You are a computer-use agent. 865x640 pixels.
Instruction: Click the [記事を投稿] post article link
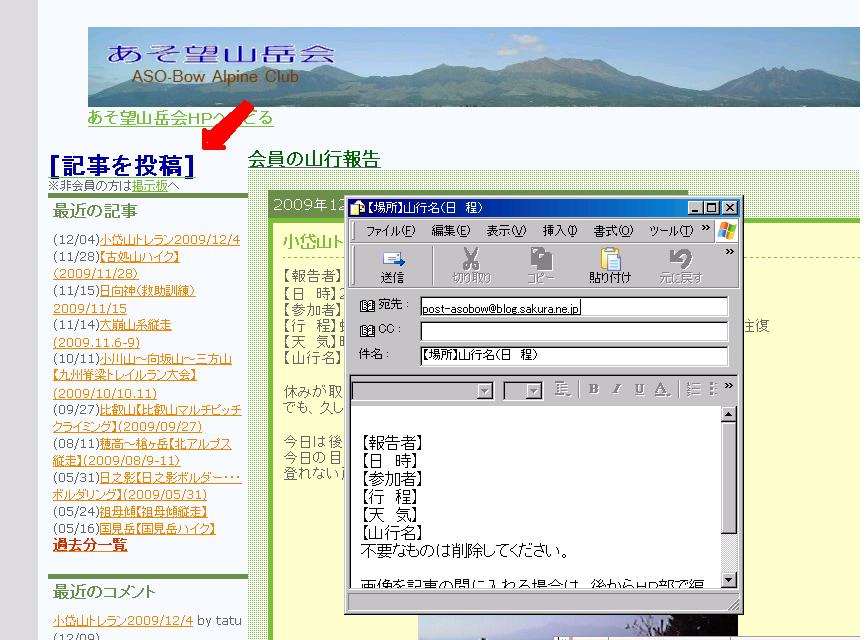tap(122, 166)
